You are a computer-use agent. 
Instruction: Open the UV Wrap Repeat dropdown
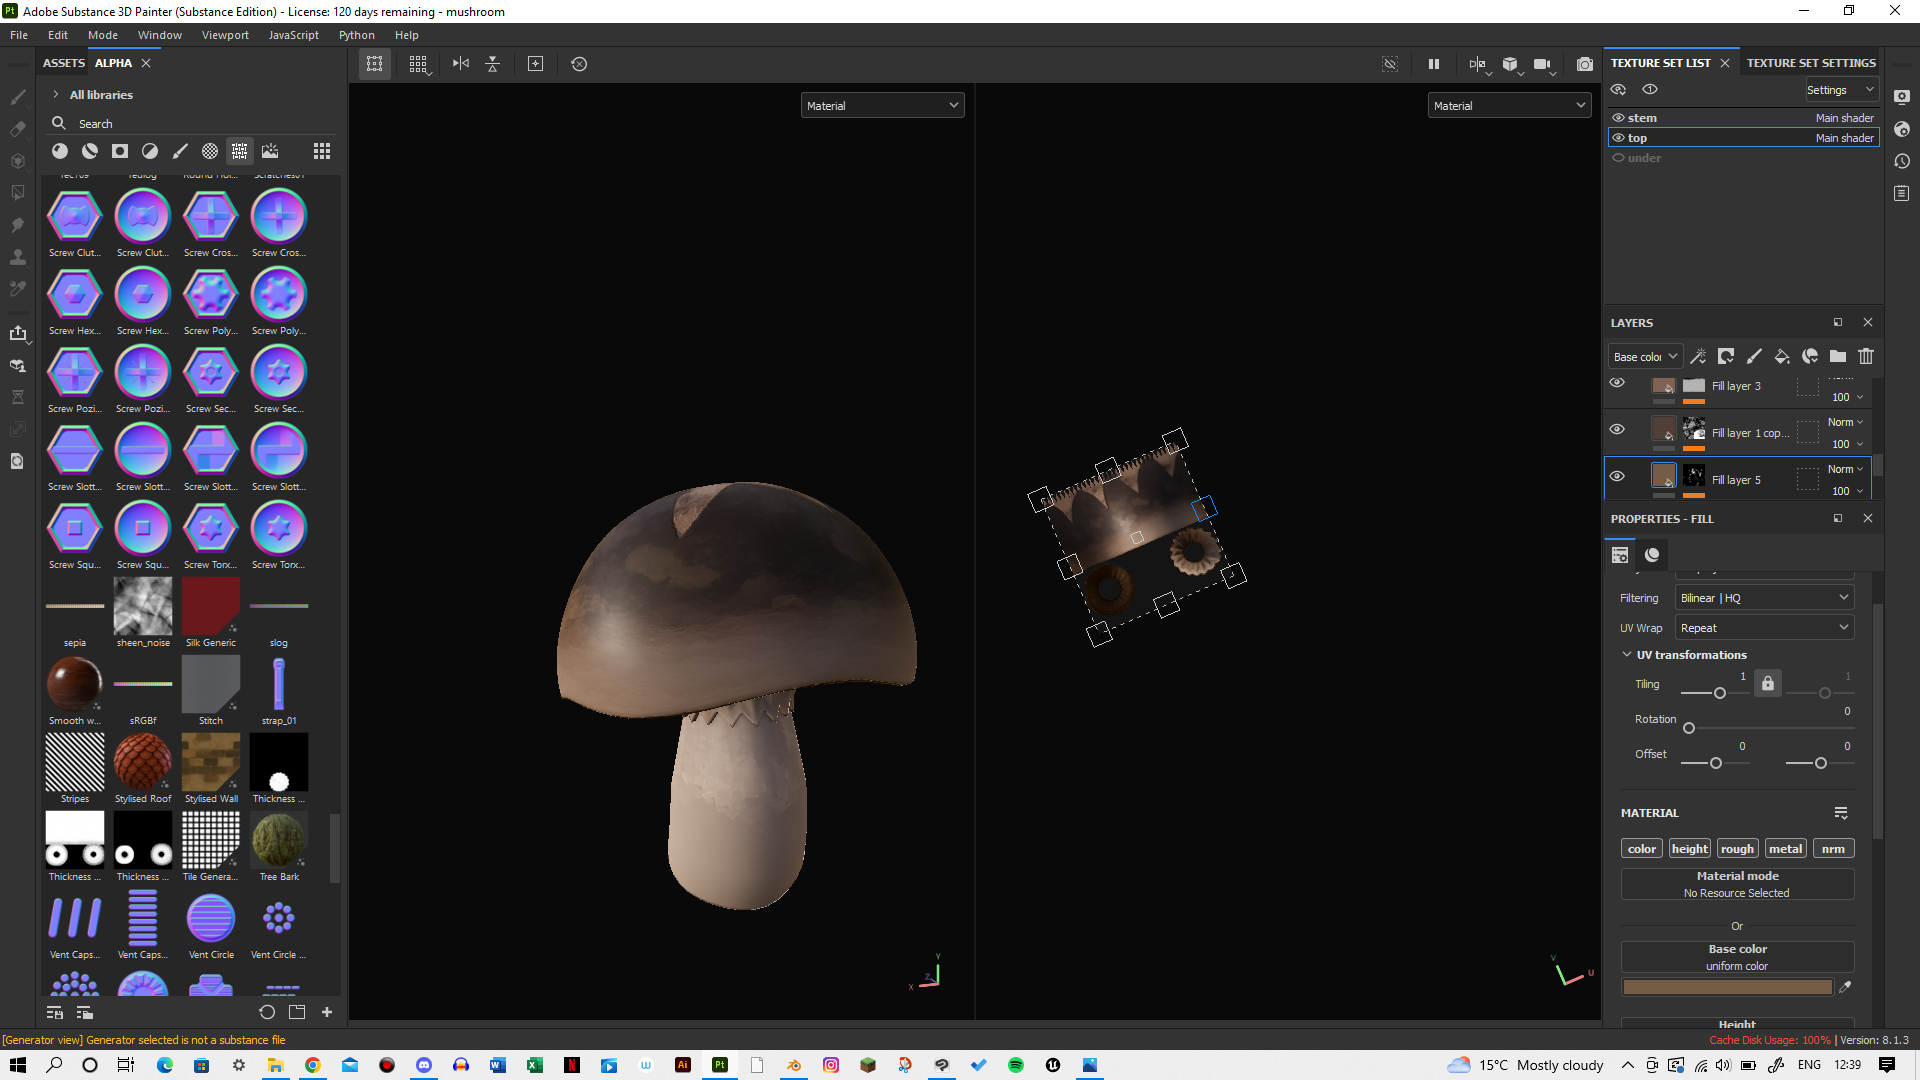1765,628
